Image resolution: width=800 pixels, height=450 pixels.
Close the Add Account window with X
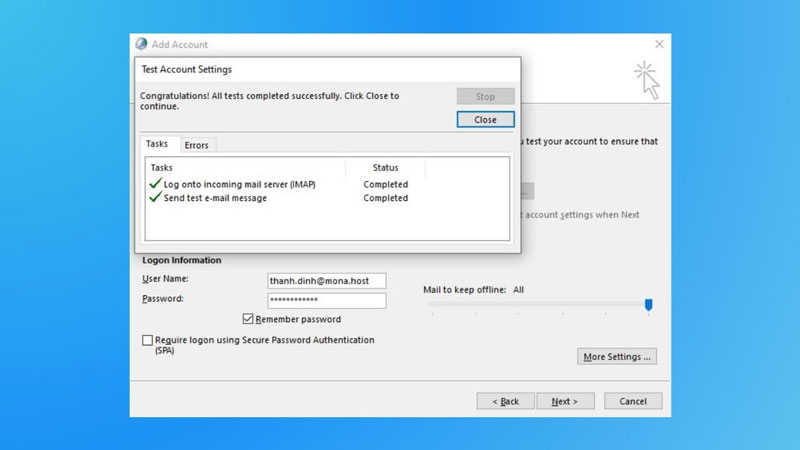tap(659, 44)
